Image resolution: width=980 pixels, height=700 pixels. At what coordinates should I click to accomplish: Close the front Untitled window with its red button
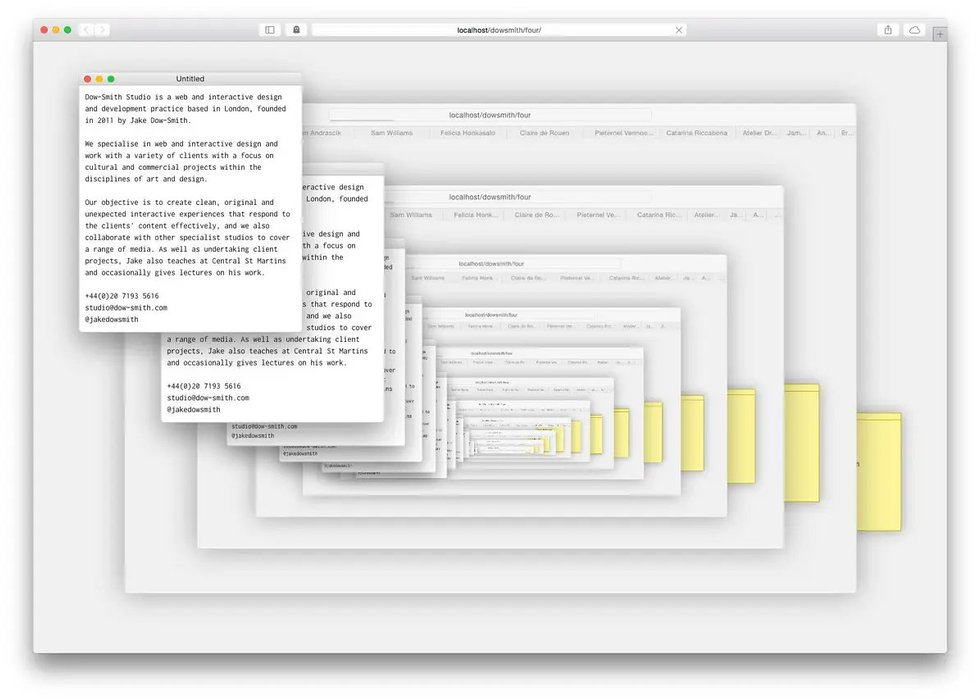point(88,79)
